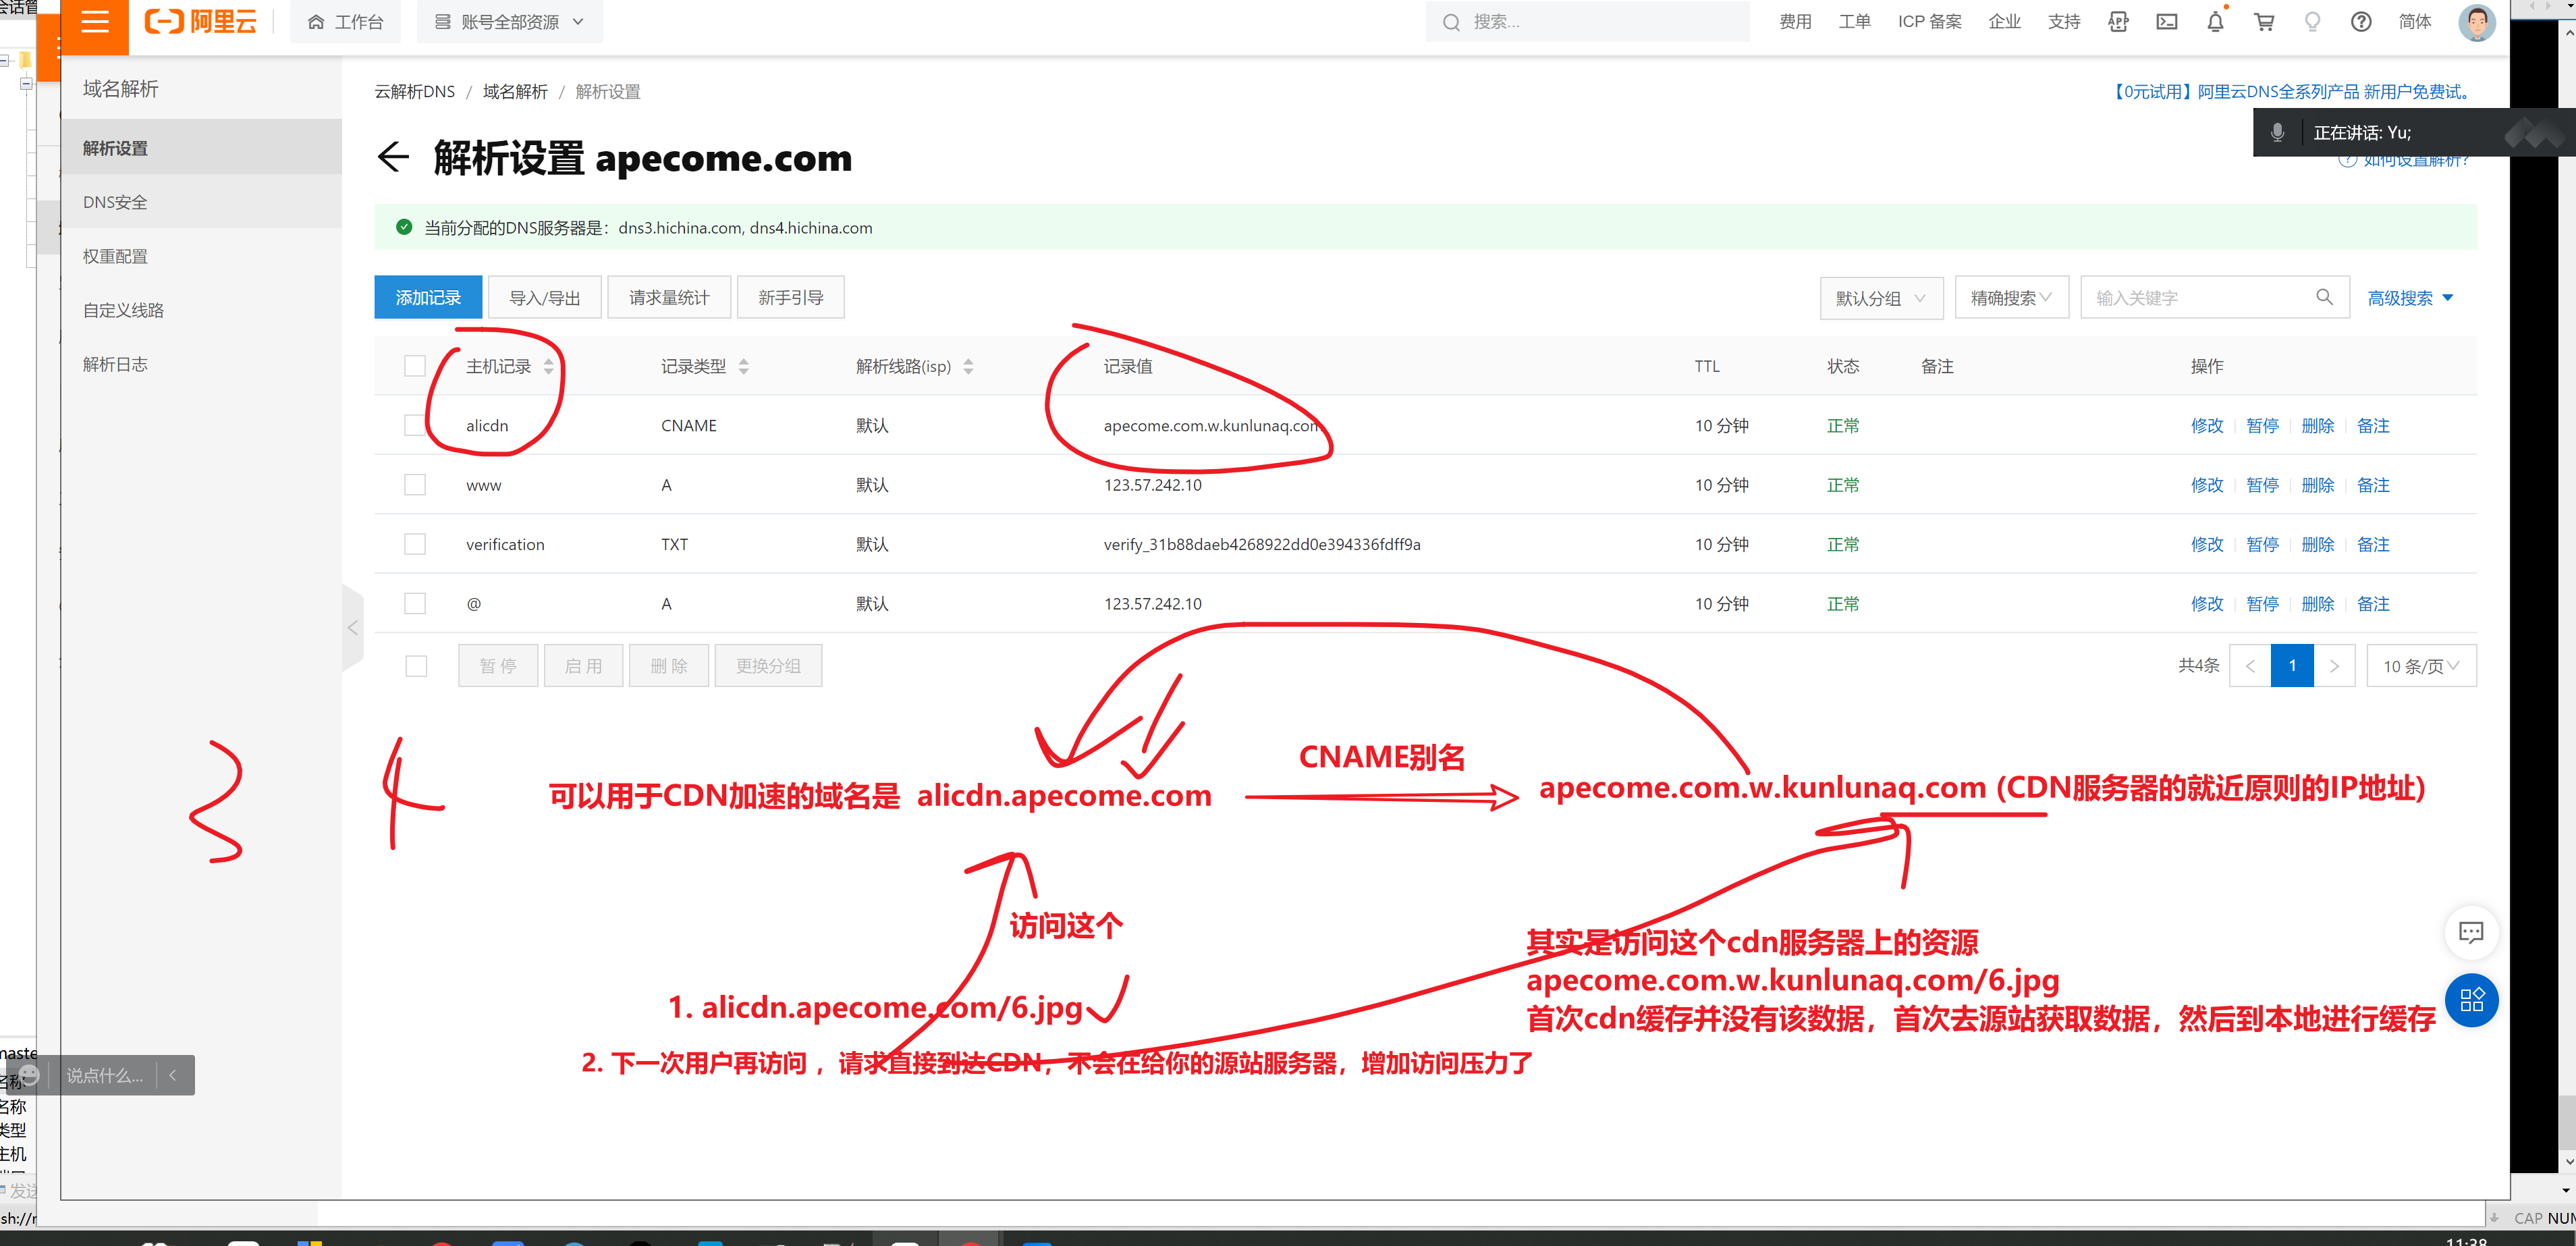The width and height of the screenshot is (2576, 1246).
Task: Click 删除 for the verification record
Action: (2317, 544)
